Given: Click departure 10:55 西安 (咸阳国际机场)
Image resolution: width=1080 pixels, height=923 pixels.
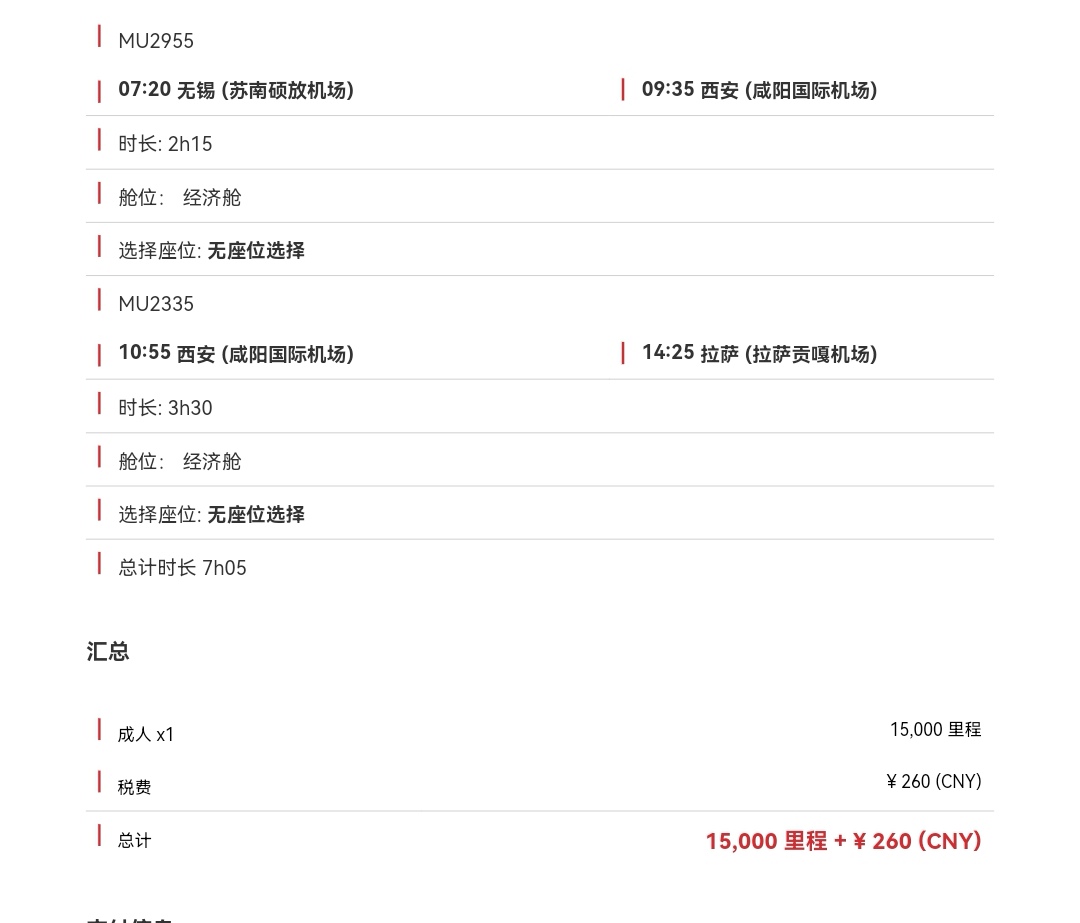Looking at the screenshot, I should (236, 353).
